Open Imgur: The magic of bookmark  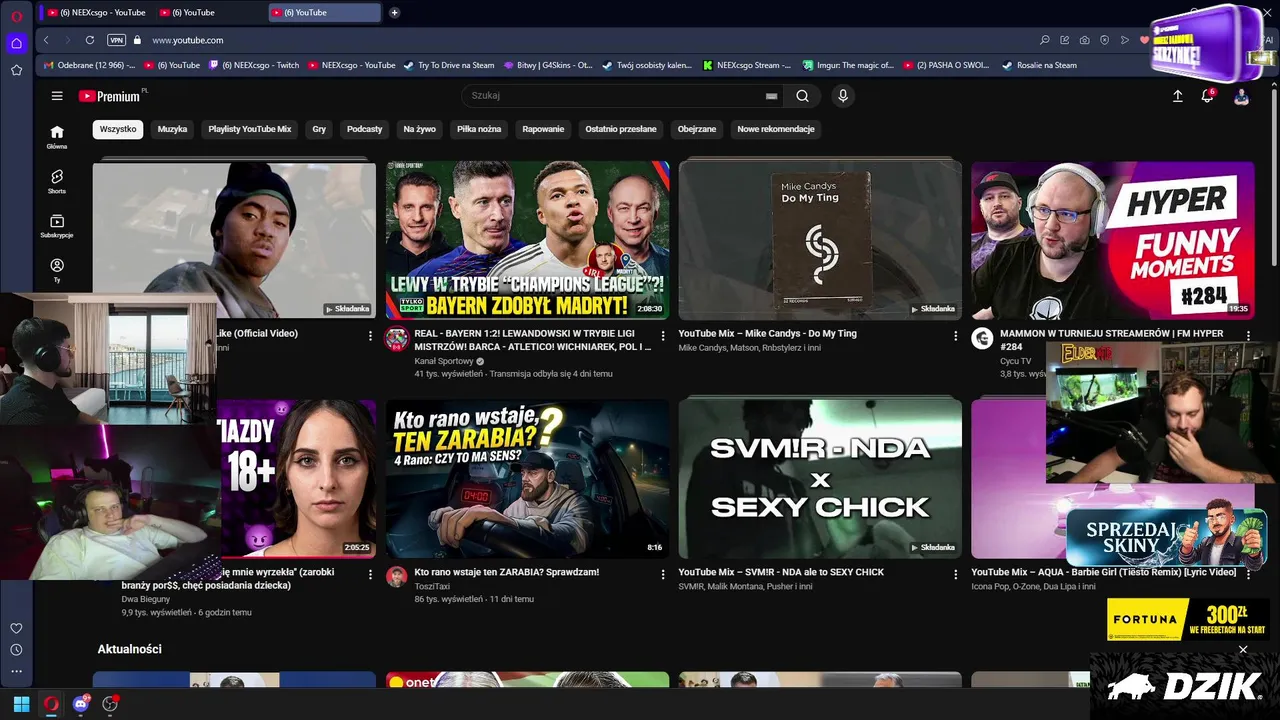(x=848, y=65)
